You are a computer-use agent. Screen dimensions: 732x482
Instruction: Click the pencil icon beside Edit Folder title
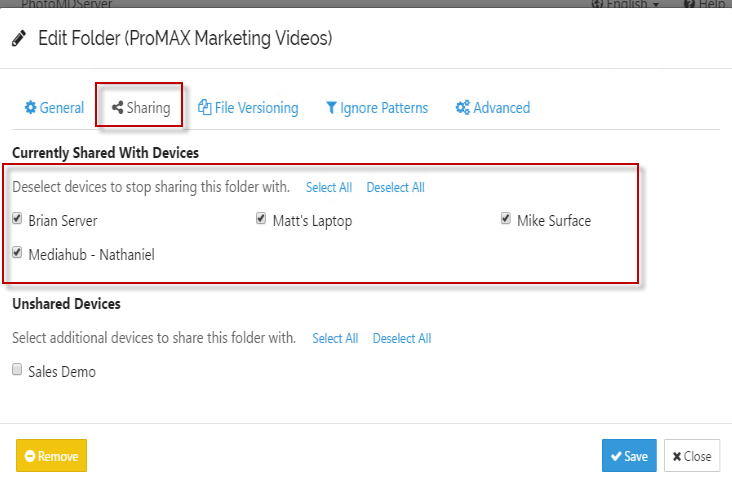[x=19, y=38]
